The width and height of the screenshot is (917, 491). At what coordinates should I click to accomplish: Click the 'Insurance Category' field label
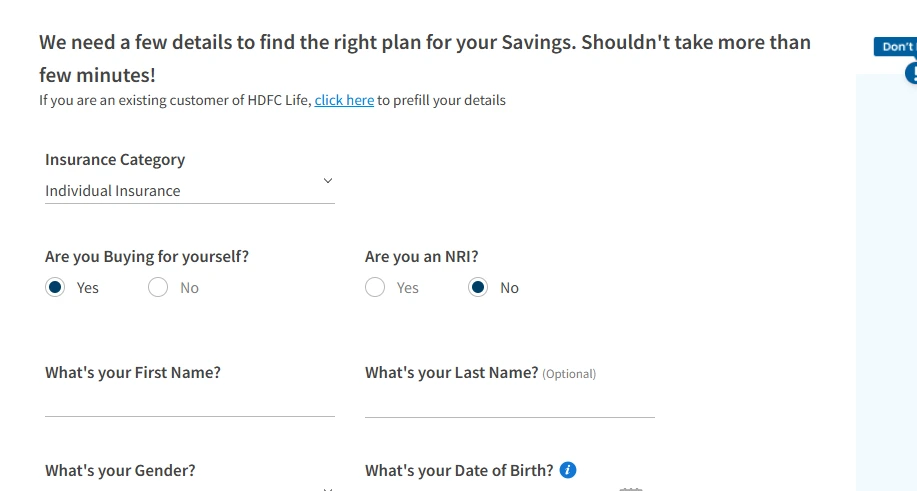[115, 160]
